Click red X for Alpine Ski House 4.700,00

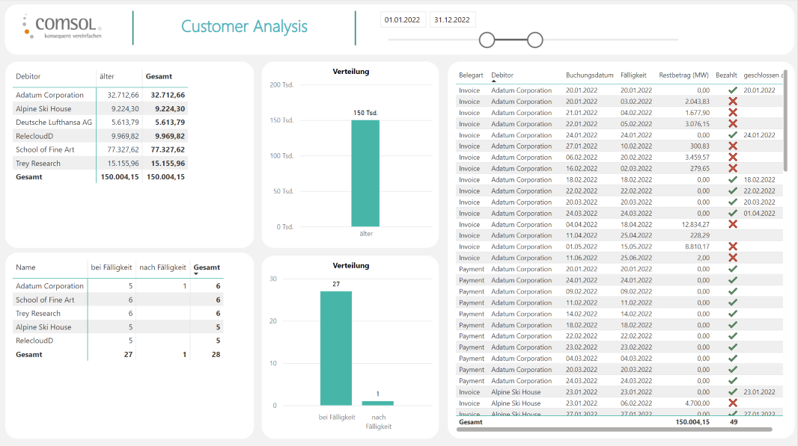(733, 403)
